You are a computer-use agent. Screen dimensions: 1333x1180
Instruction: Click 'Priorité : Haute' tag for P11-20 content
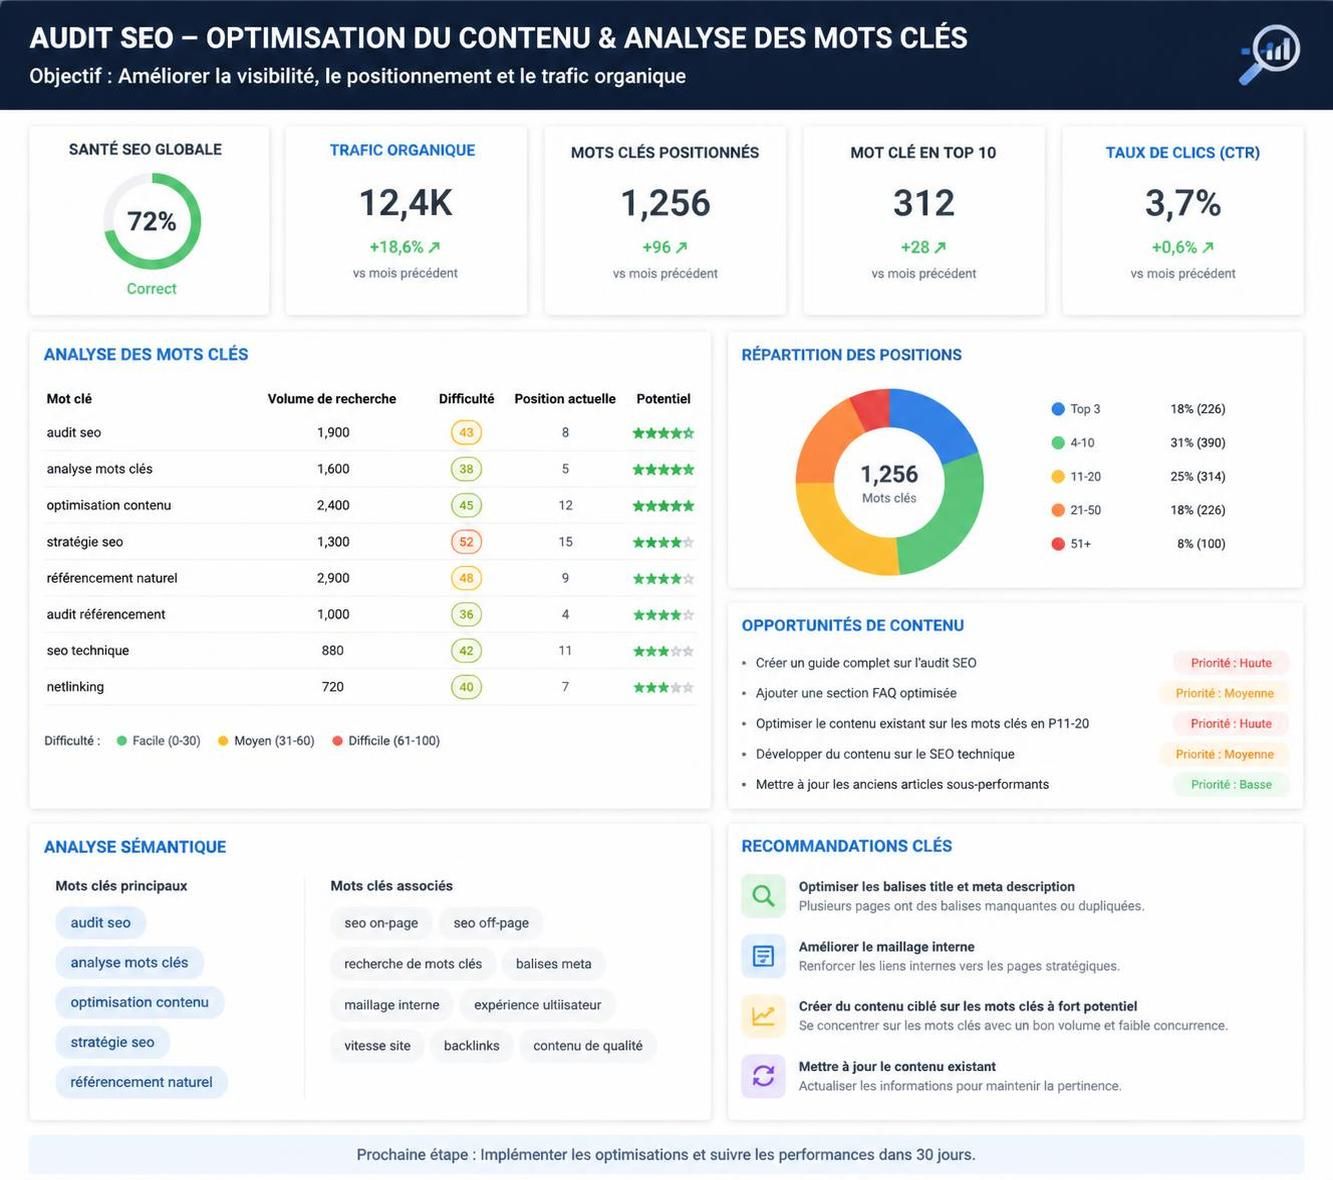[1231, 723]
